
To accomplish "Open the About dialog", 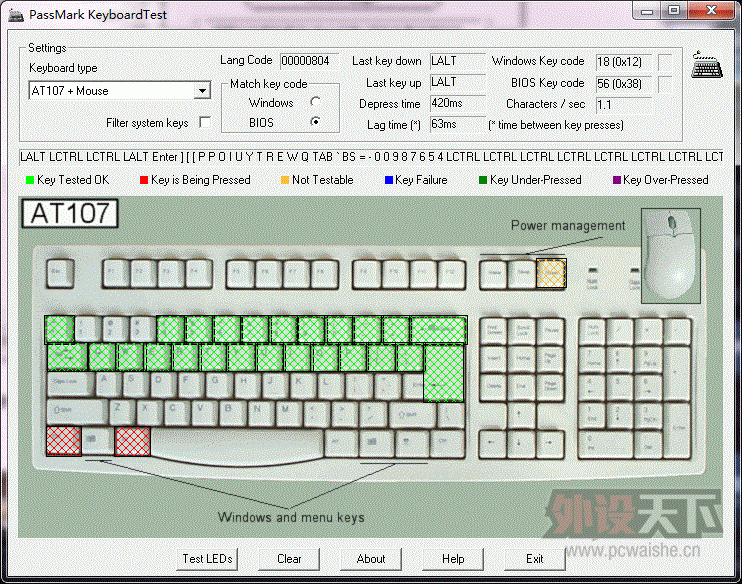I will click(371, 559).
